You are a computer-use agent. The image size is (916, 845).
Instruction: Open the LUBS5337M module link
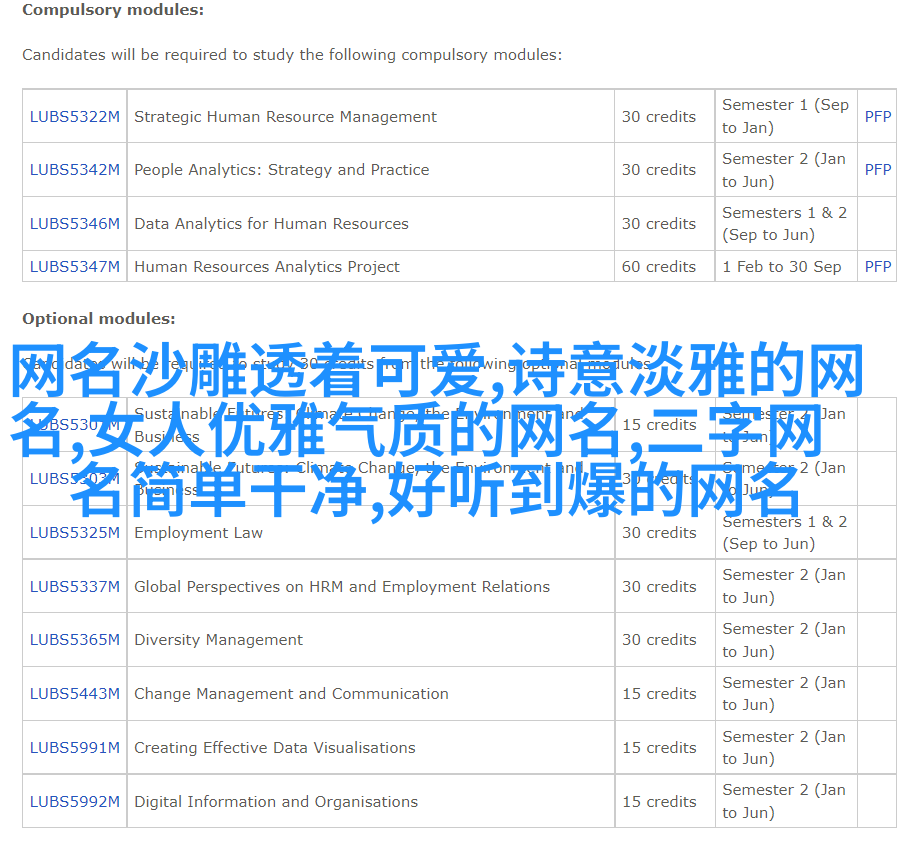tap(75, 587)
